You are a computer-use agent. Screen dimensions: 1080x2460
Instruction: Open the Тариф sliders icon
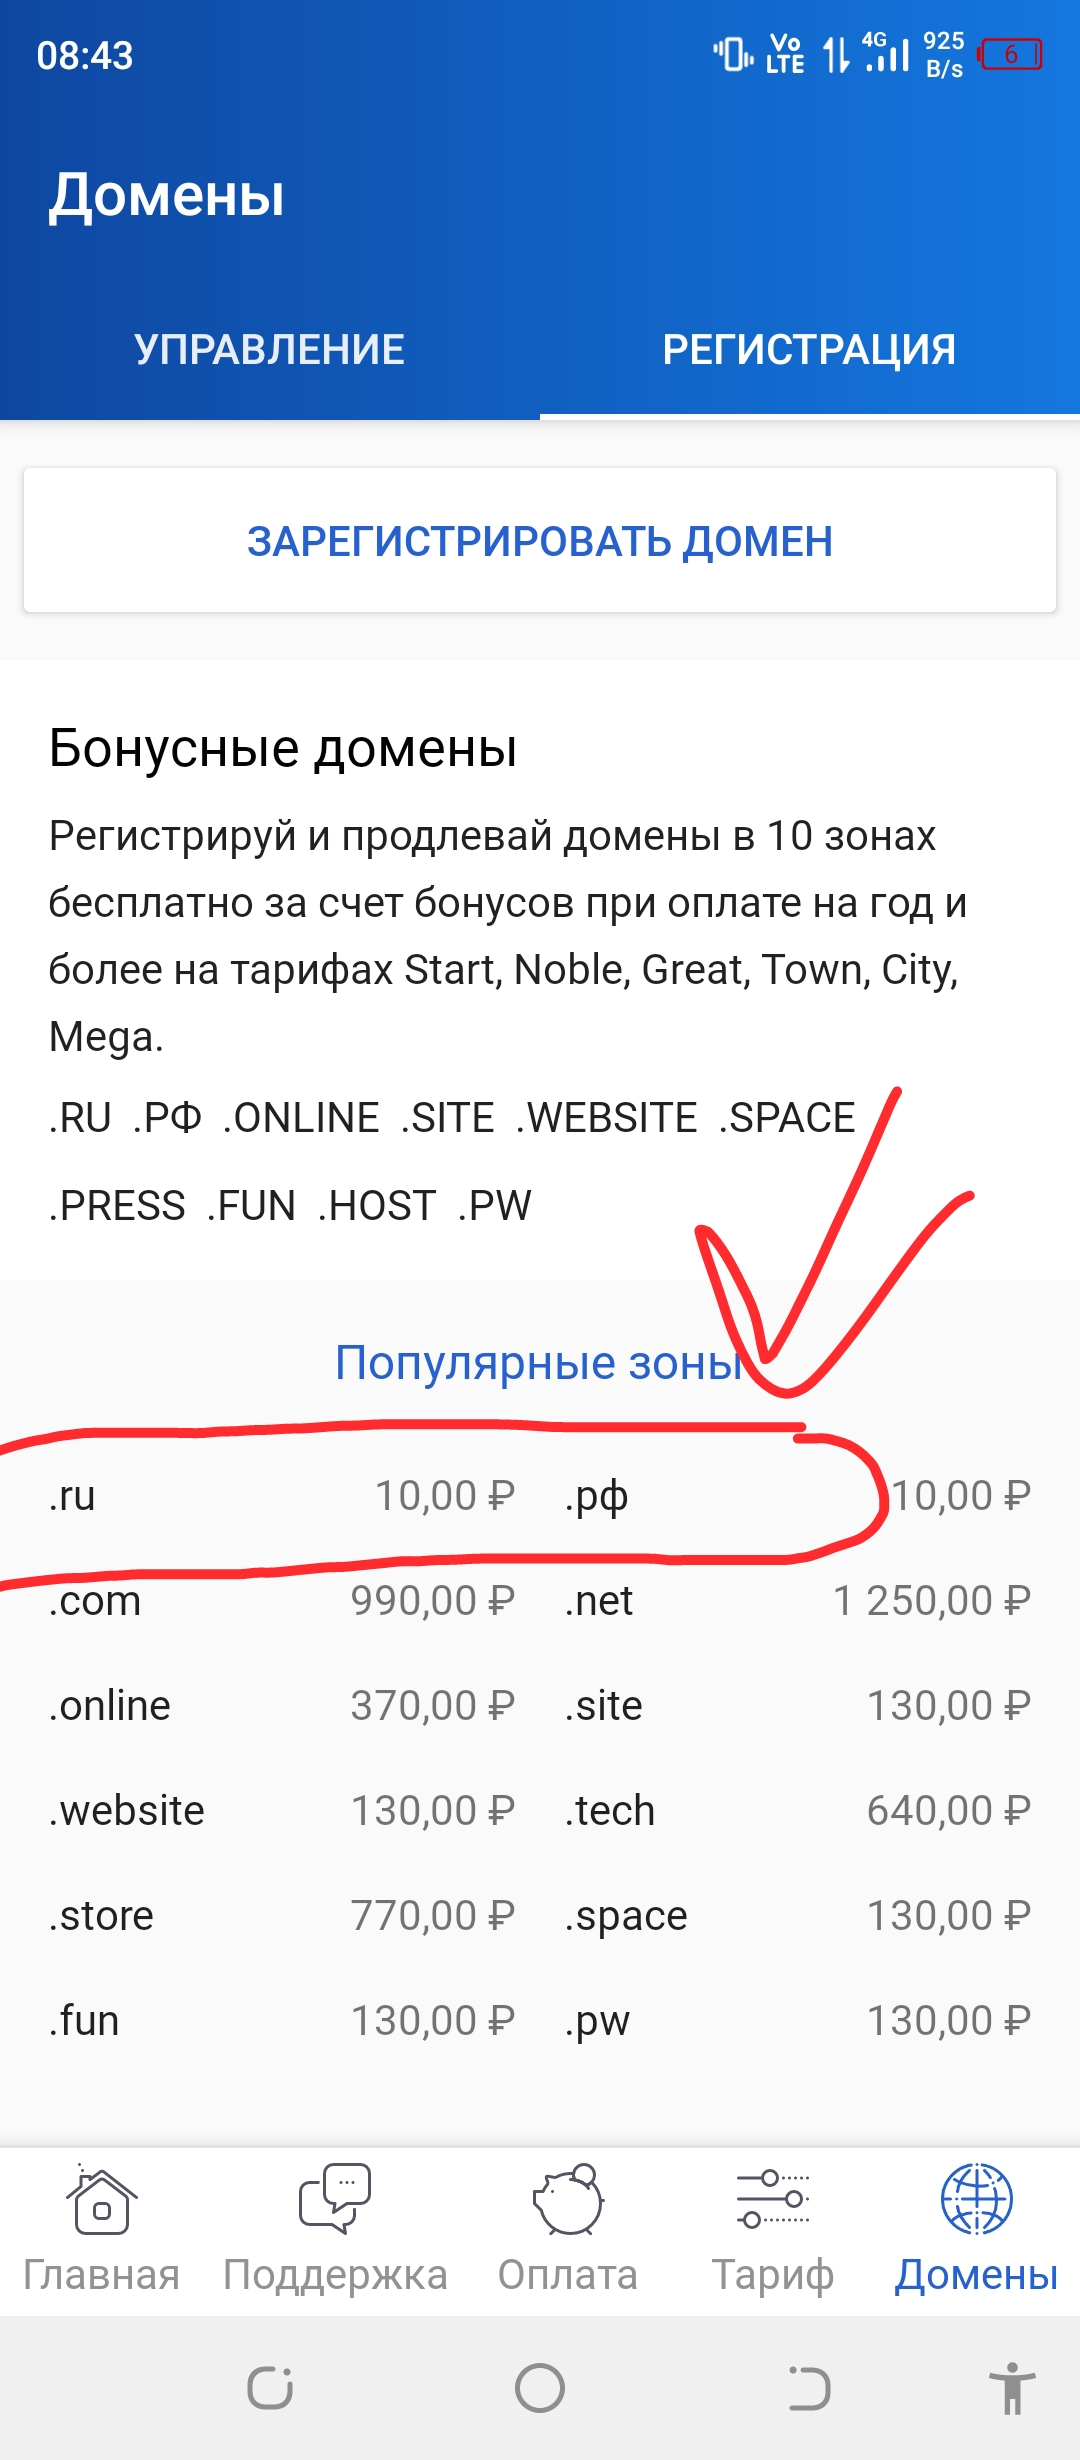click(x=772, y=2200)
